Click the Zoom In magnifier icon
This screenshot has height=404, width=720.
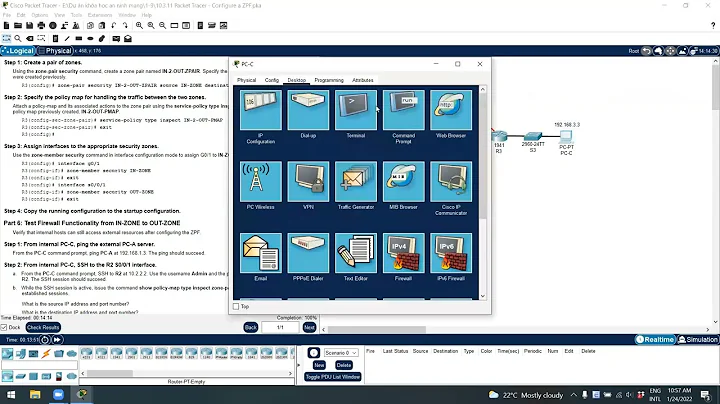[139, 26]
